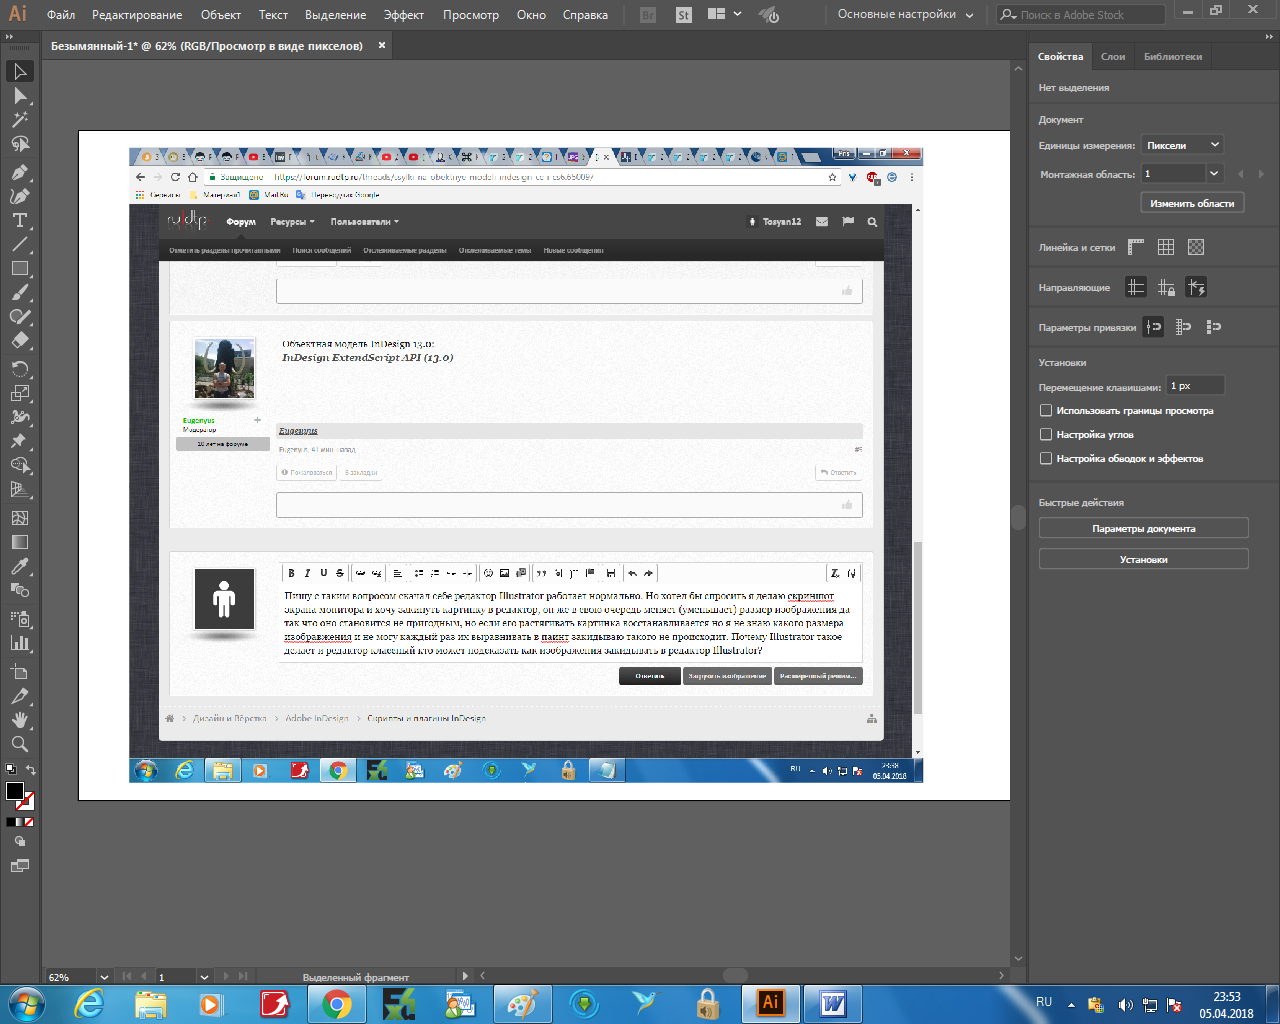Click the 'Параметры документа' button
The width and height of the screenshot is (1280, 1024).
tap(1144, 529)
